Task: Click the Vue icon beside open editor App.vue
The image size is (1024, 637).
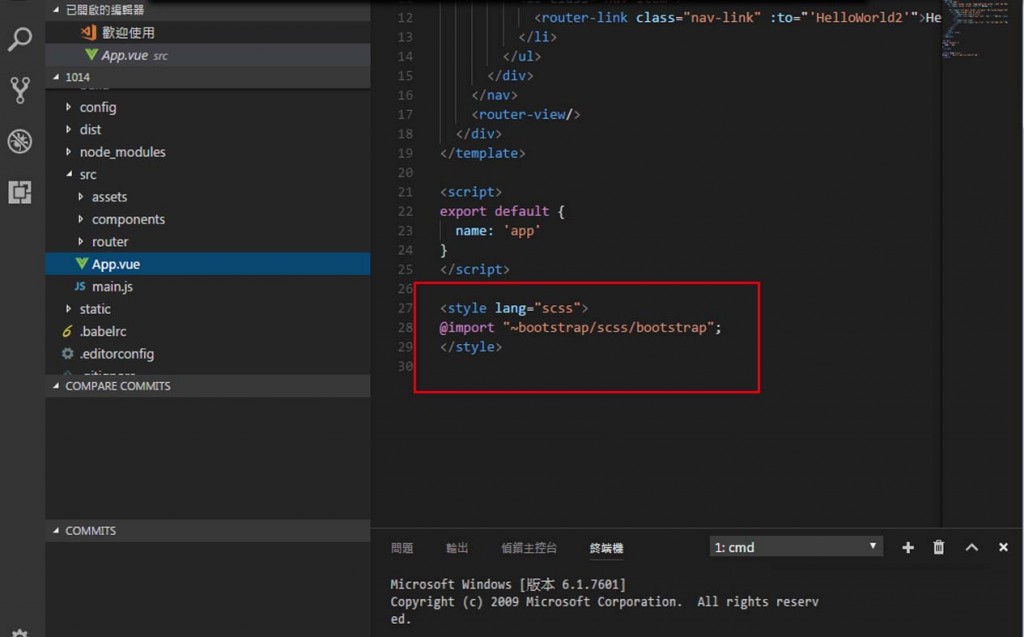Action: click(91, 55)
